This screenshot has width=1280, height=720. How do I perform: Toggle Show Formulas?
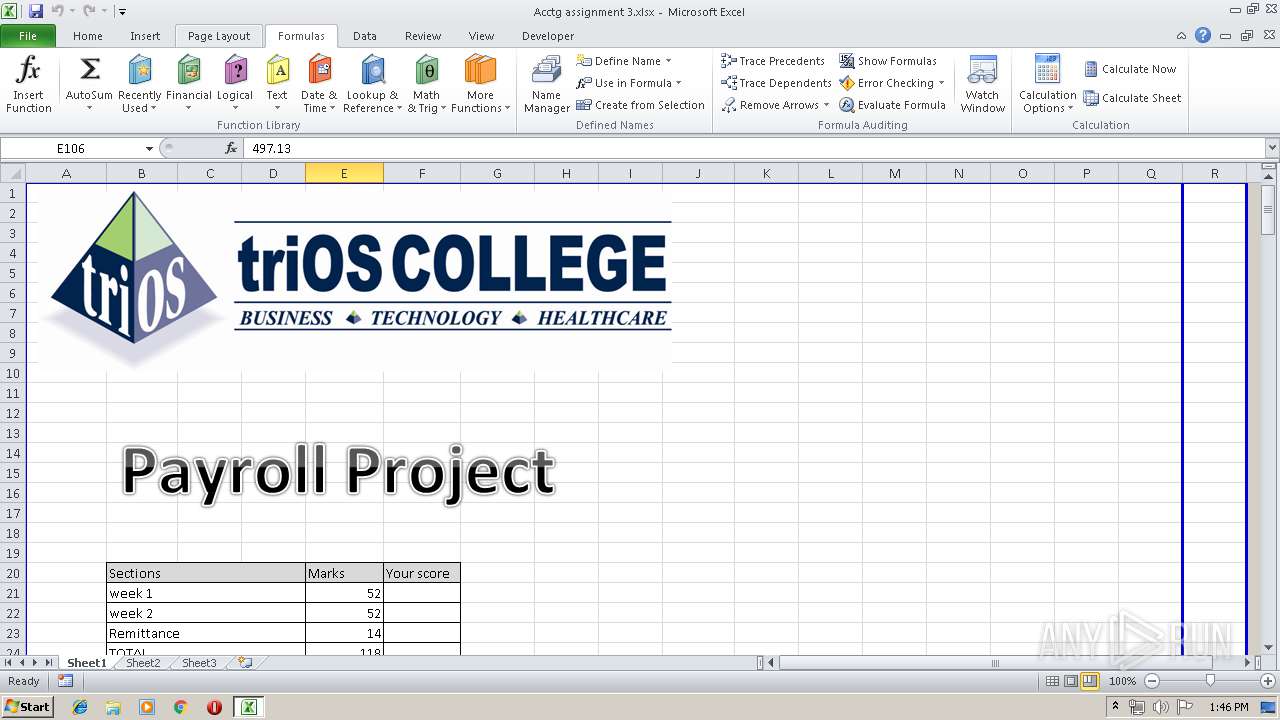click(888, 61)
